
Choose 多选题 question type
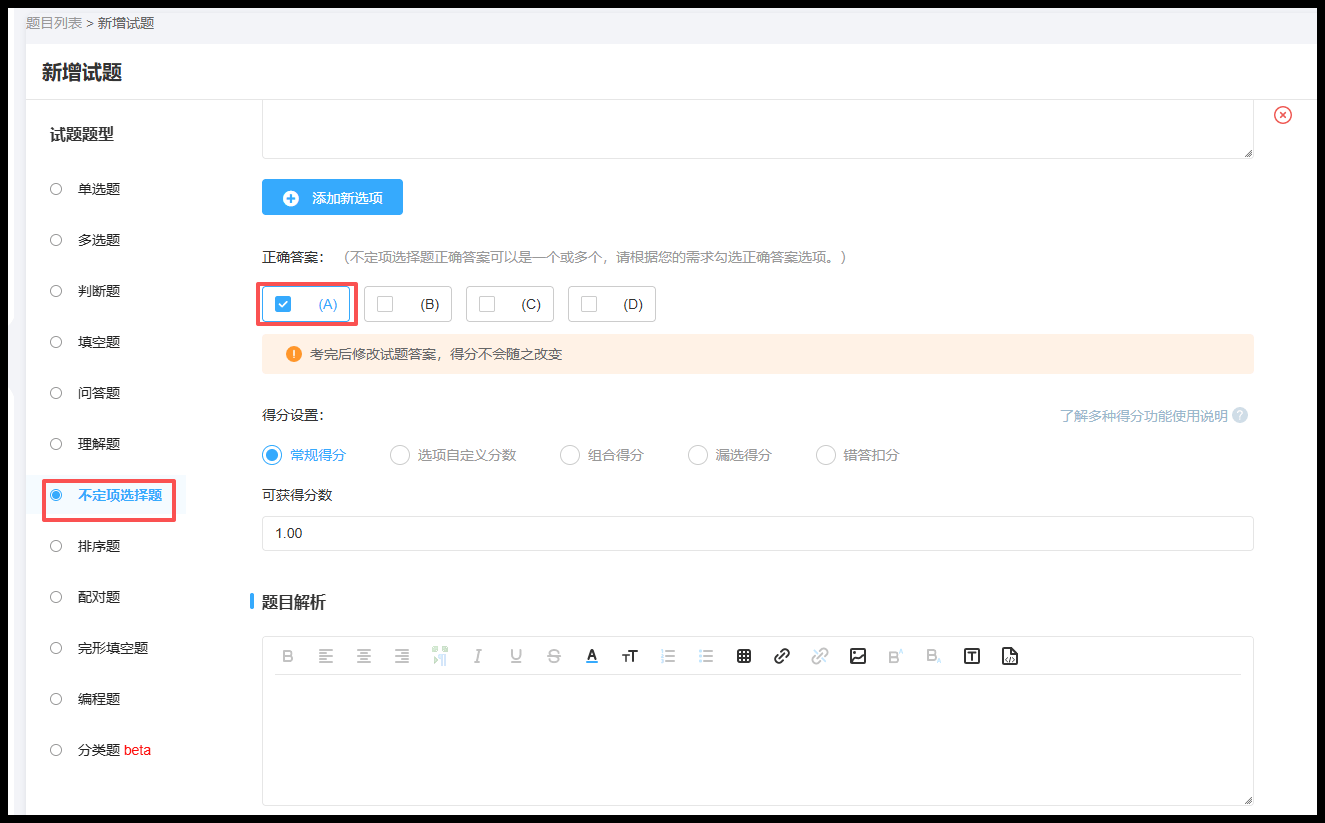(x=85, y=240)
